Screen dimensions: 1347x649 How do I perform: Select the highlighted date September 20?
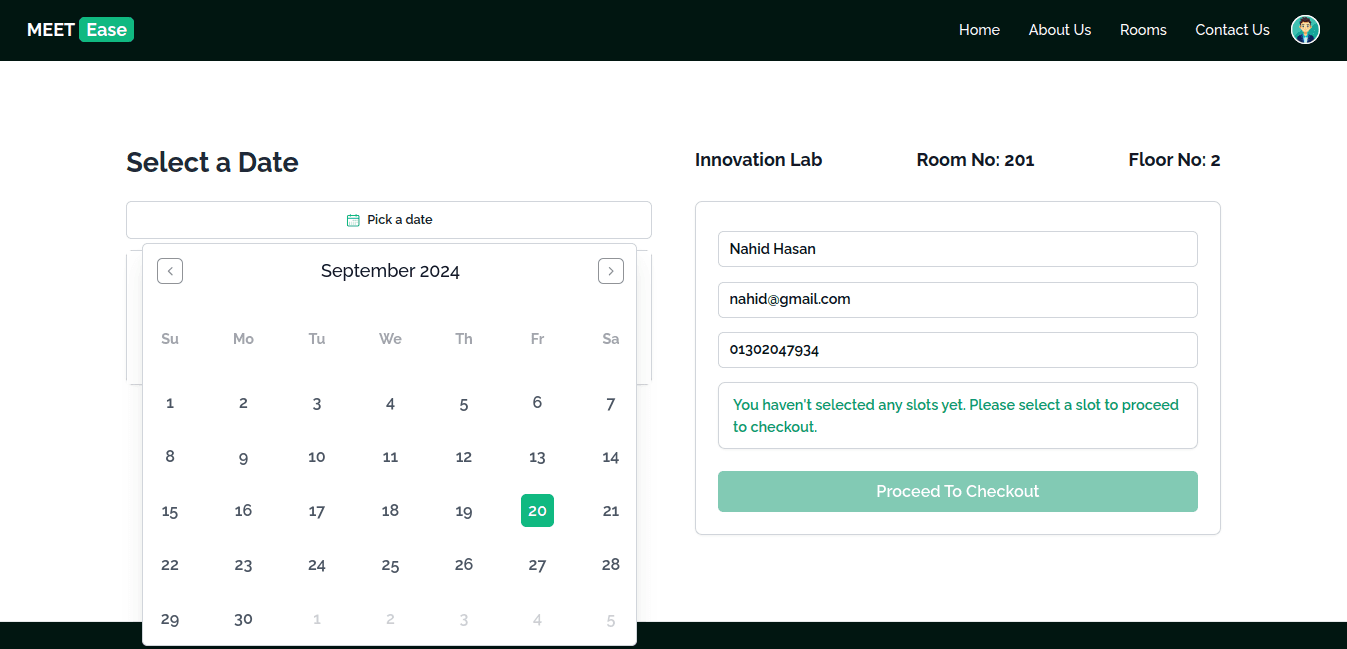point(537,511)
